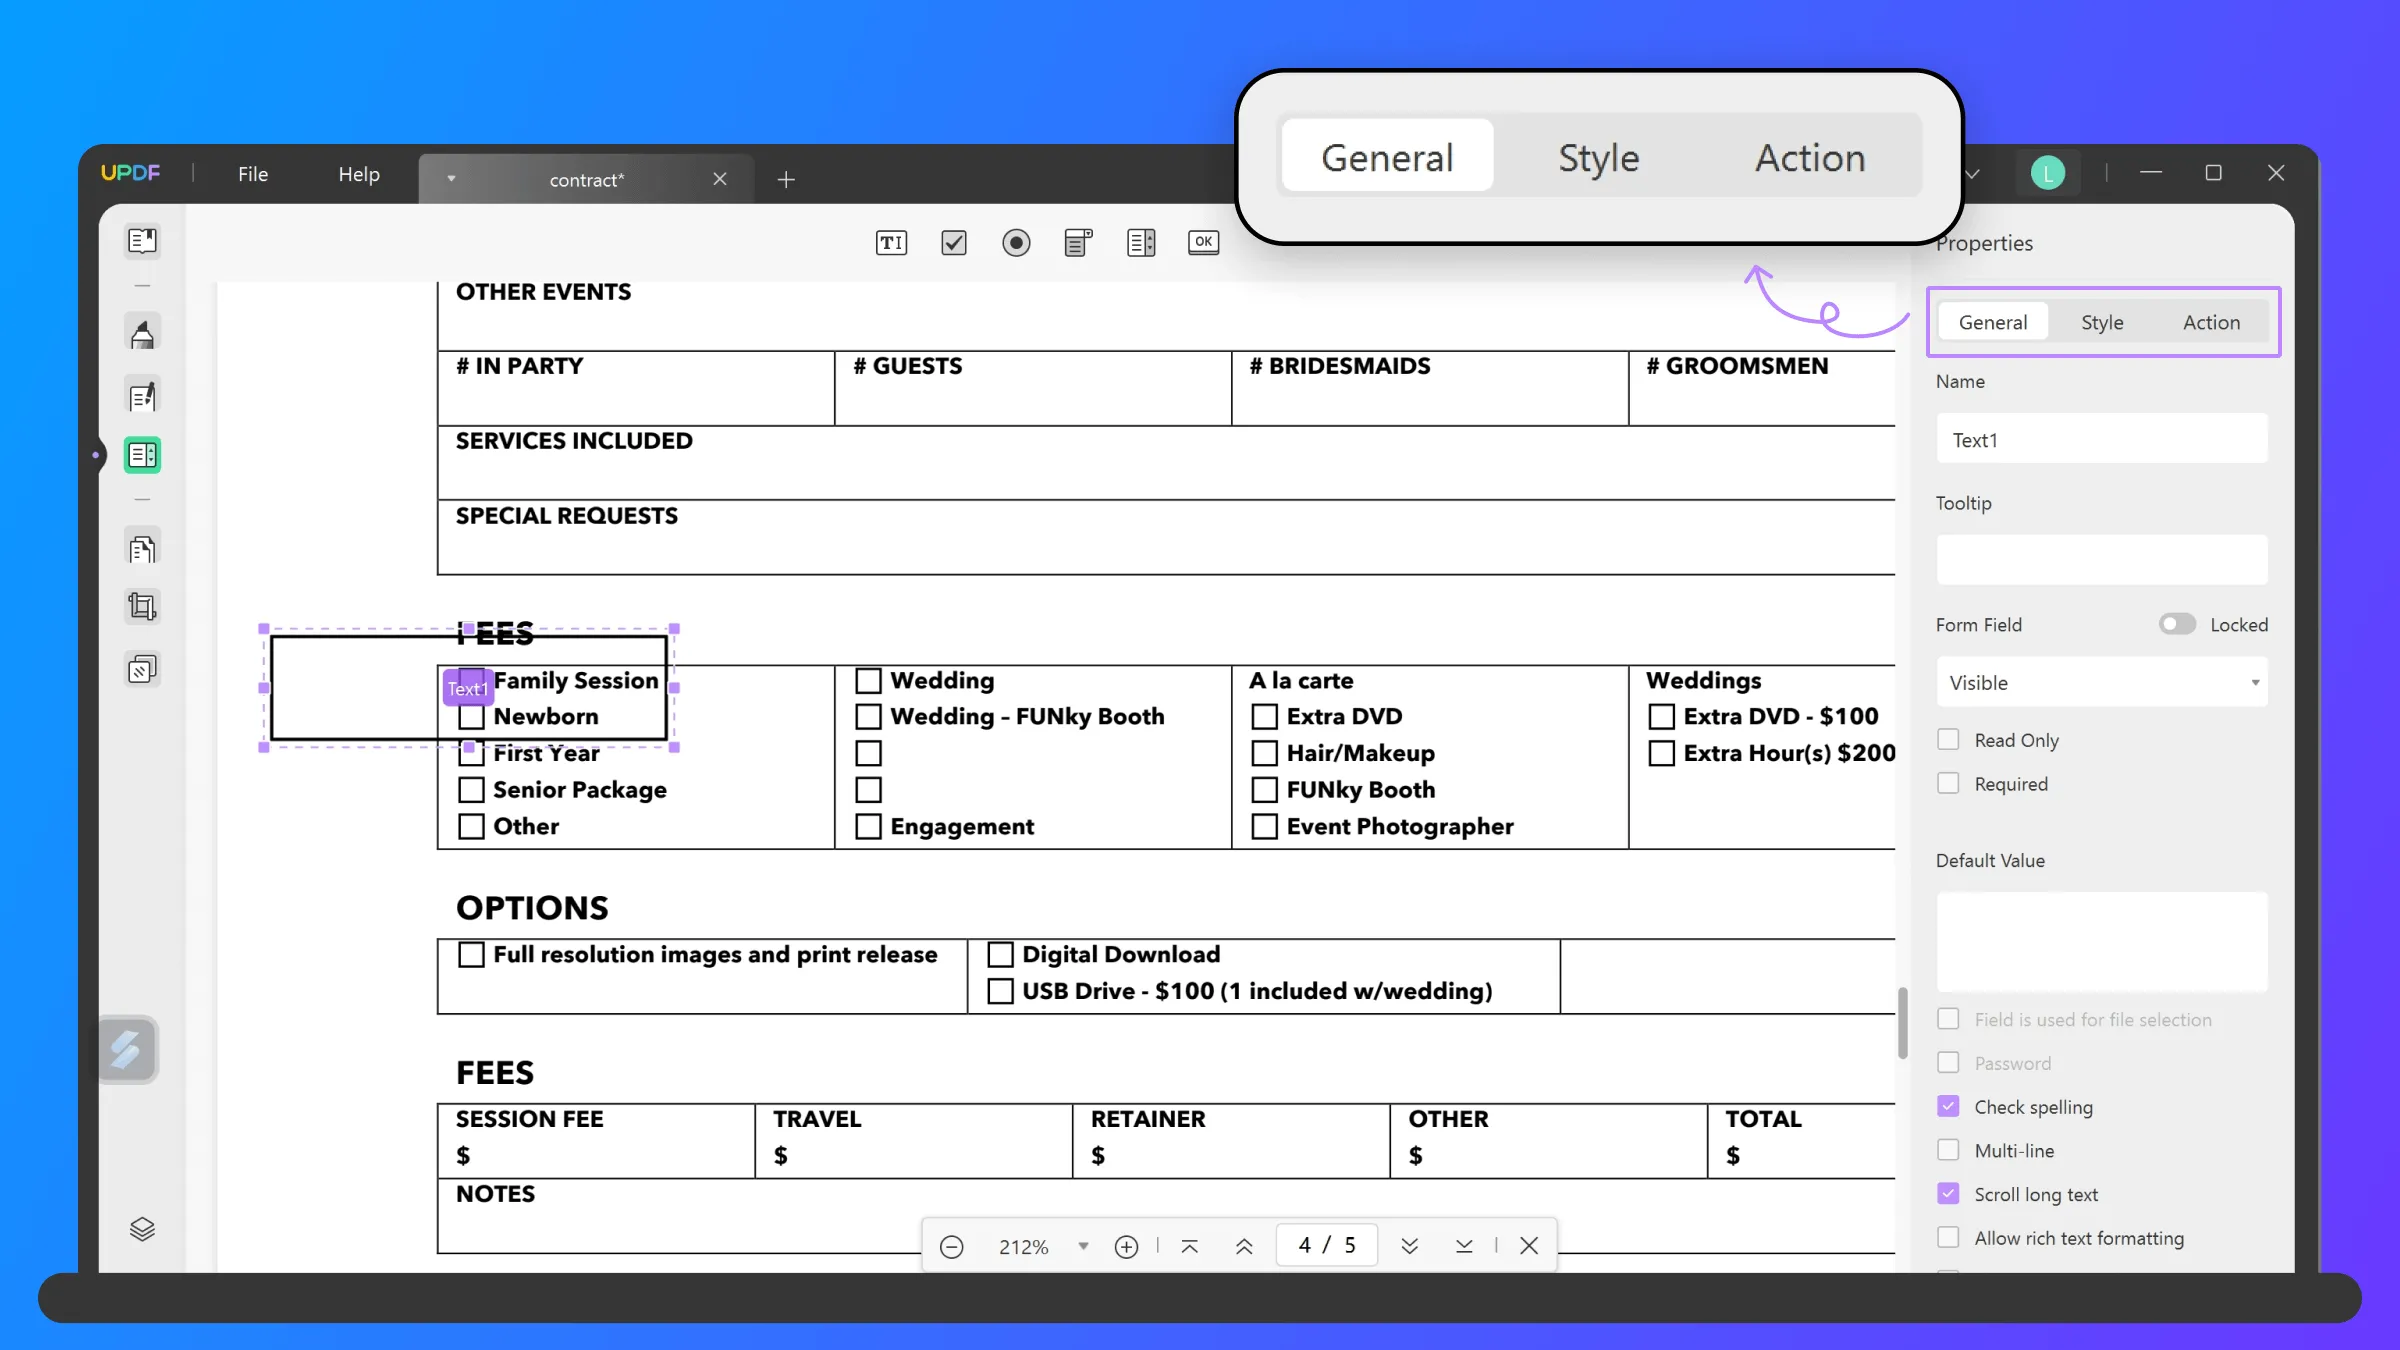Toggle the Locked form field switch
This screenshot has width=2400, height=1350.
point(2174,623)
